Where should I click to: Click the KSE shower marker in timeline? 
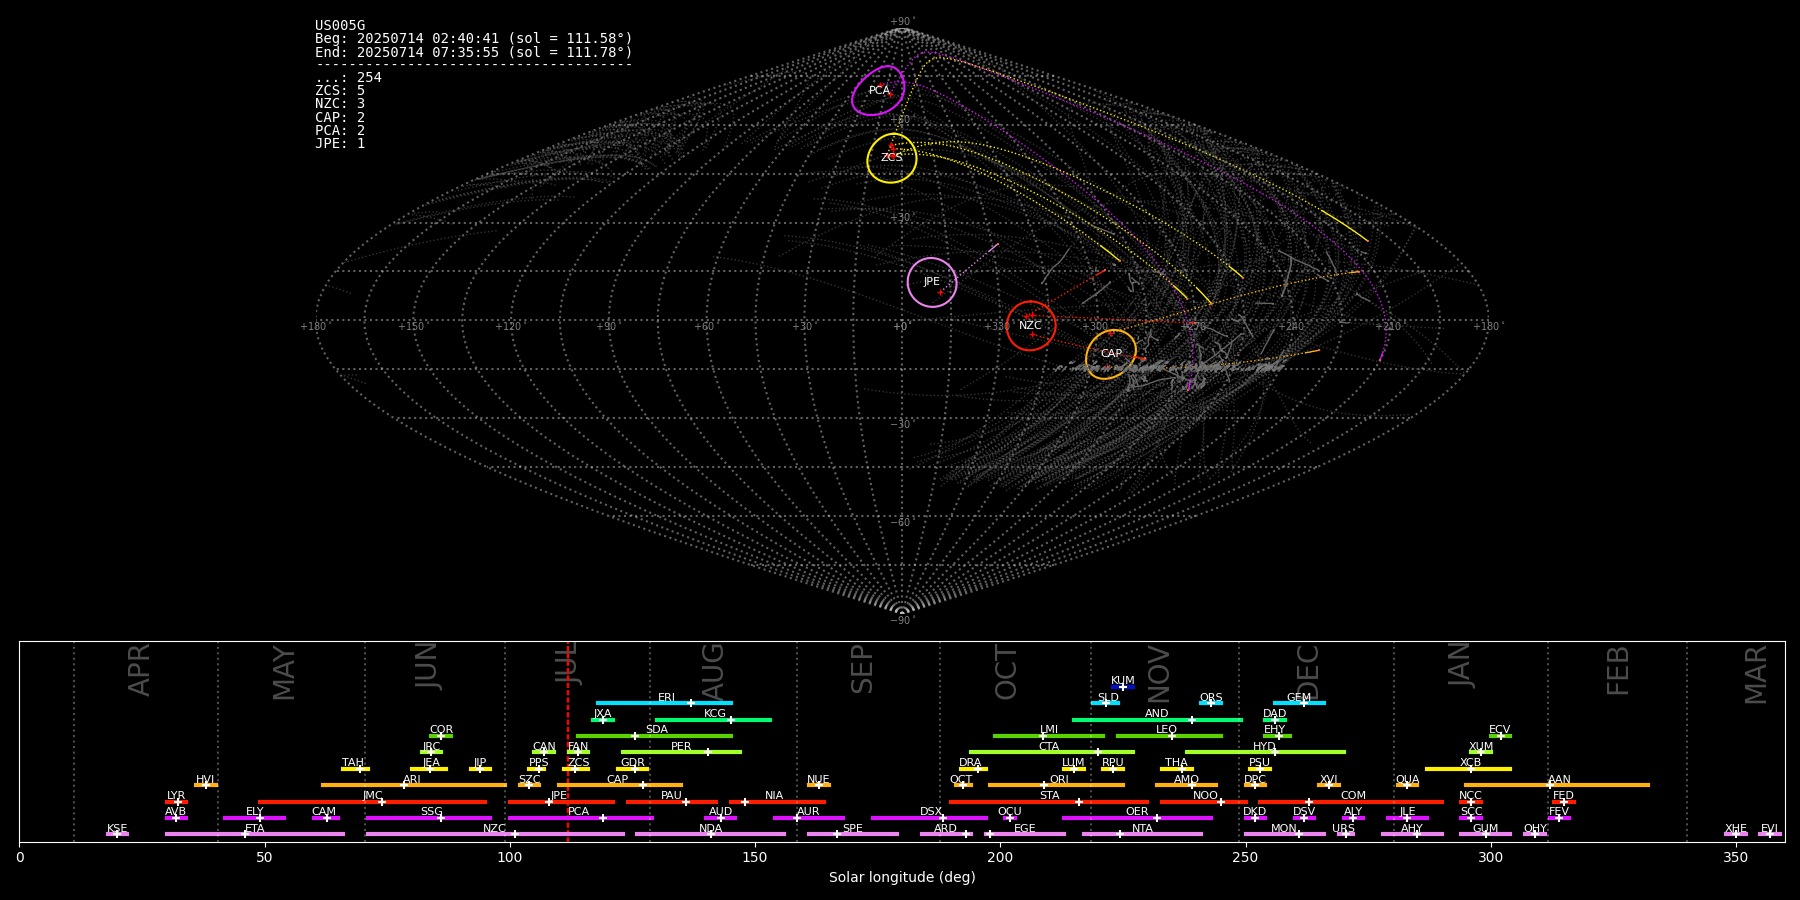point(117,834)
